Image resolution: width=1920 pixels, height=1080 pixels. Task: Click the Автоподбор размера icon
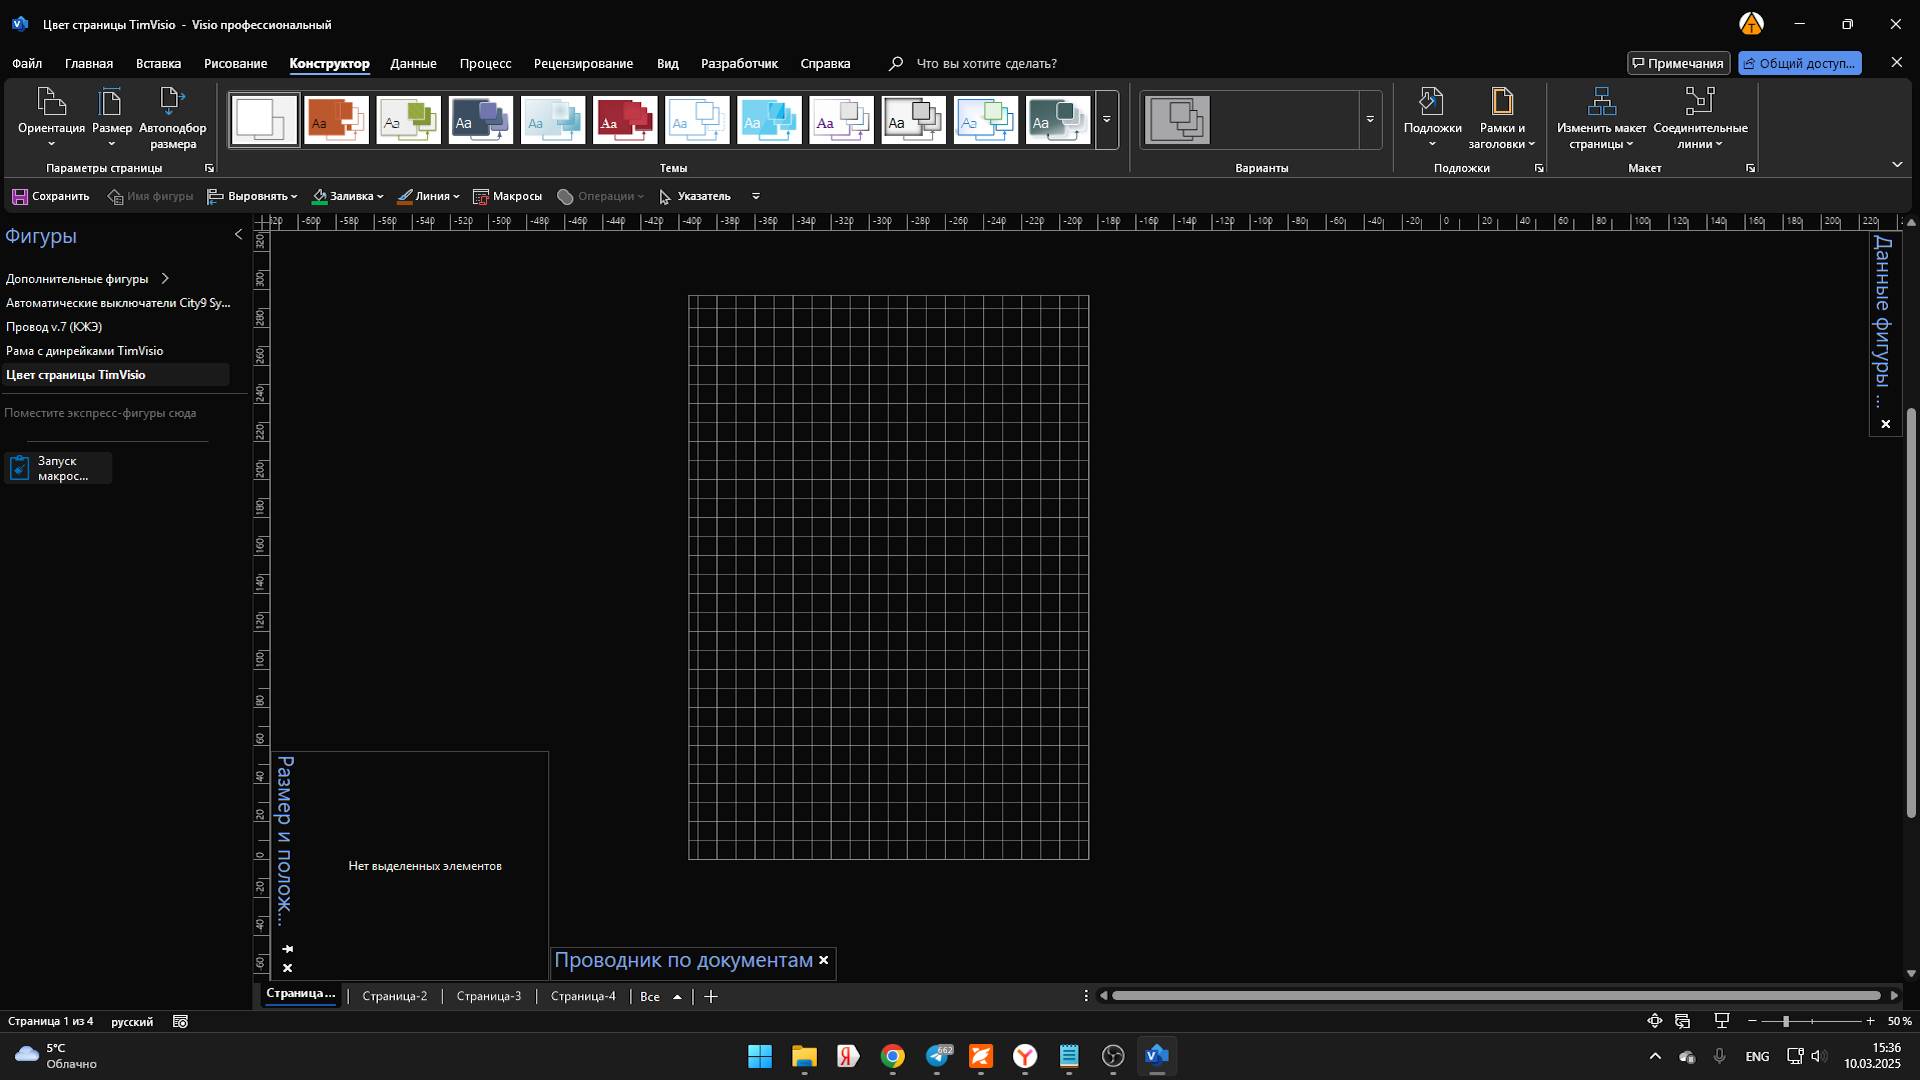(172, 102)
